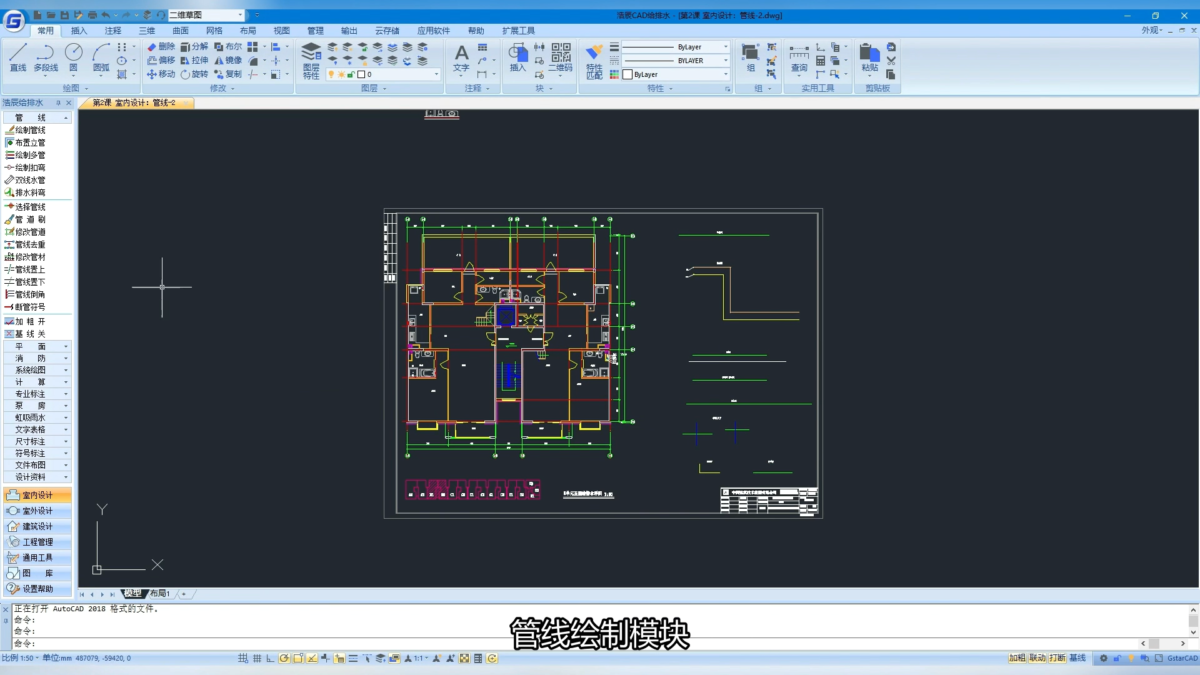Toggle the 加粗 status bar button
The image size is (1200, 675).
coord(1017,658)
